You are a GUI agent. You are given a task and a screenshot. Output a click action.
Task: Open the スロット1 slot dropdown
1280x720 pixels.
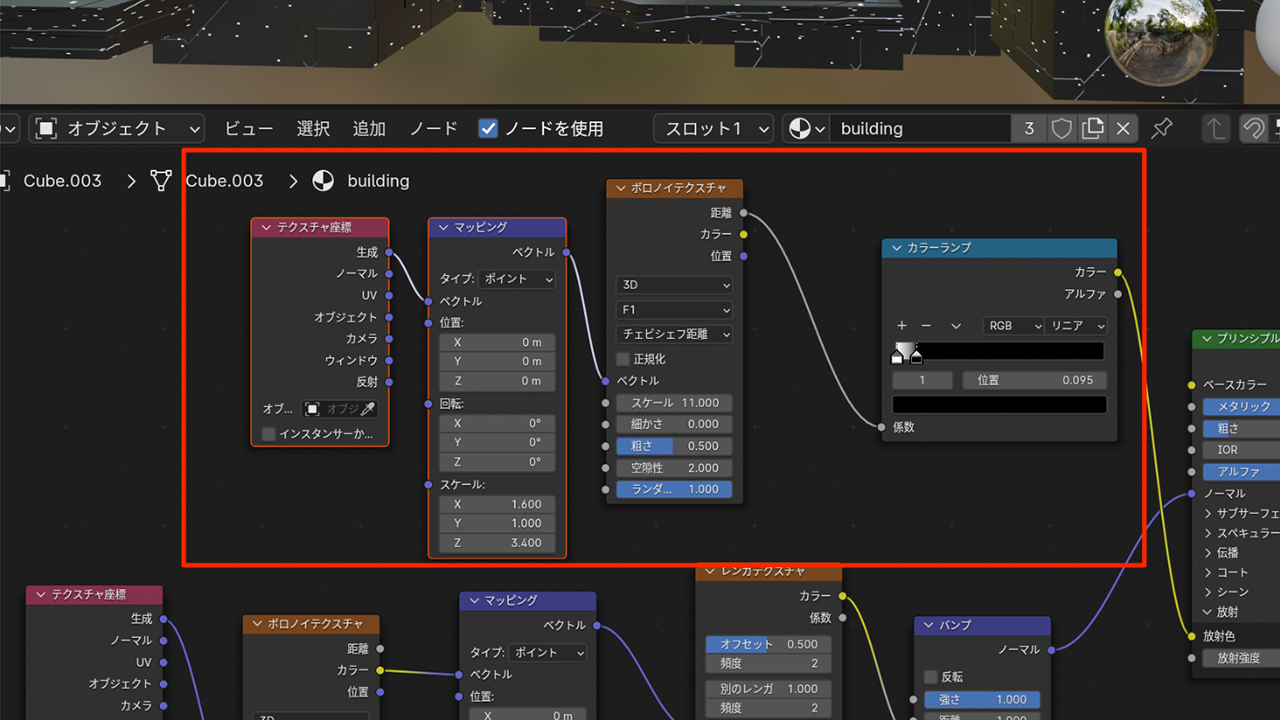[x=713, y=128]
